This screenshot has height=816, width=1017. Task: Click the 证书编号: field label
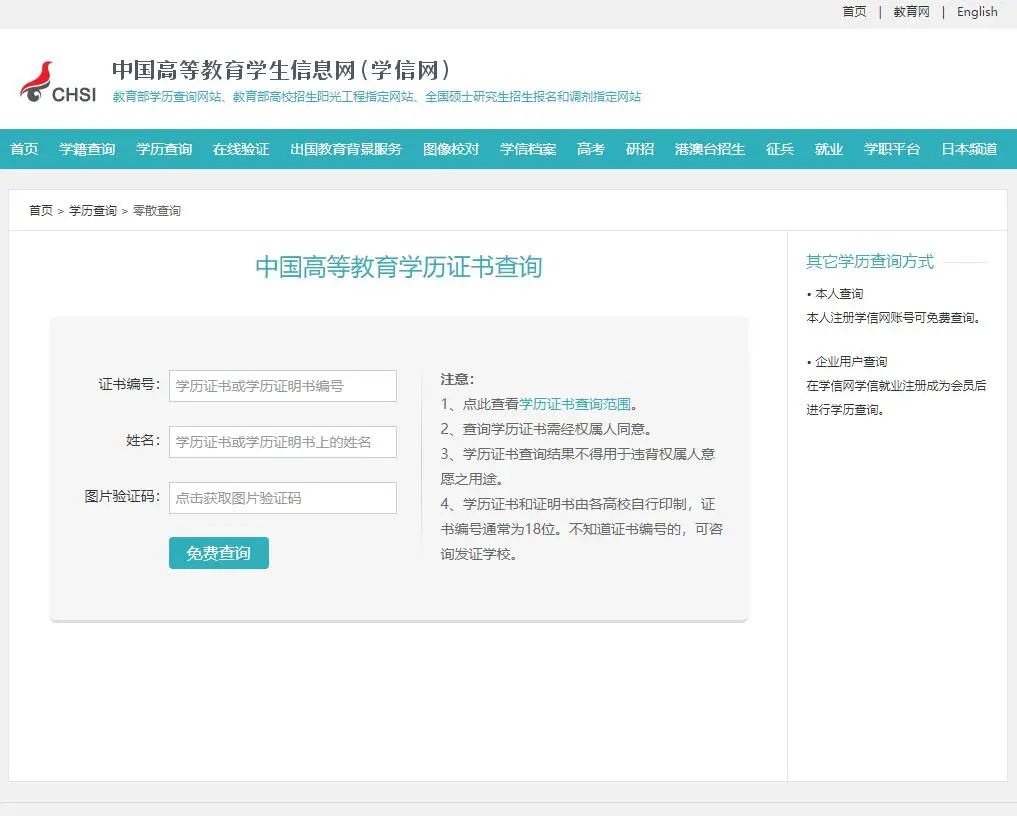point(129,385)
